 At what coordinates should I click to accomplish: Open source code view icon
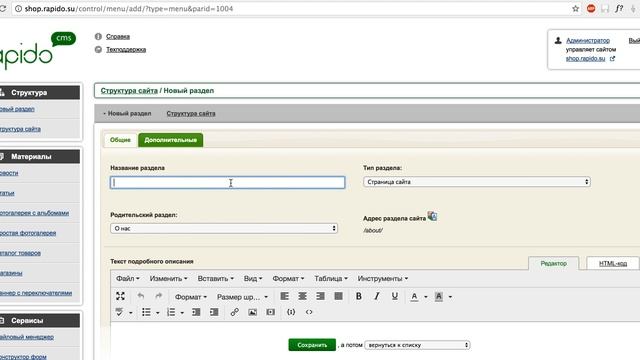[309, 312]
